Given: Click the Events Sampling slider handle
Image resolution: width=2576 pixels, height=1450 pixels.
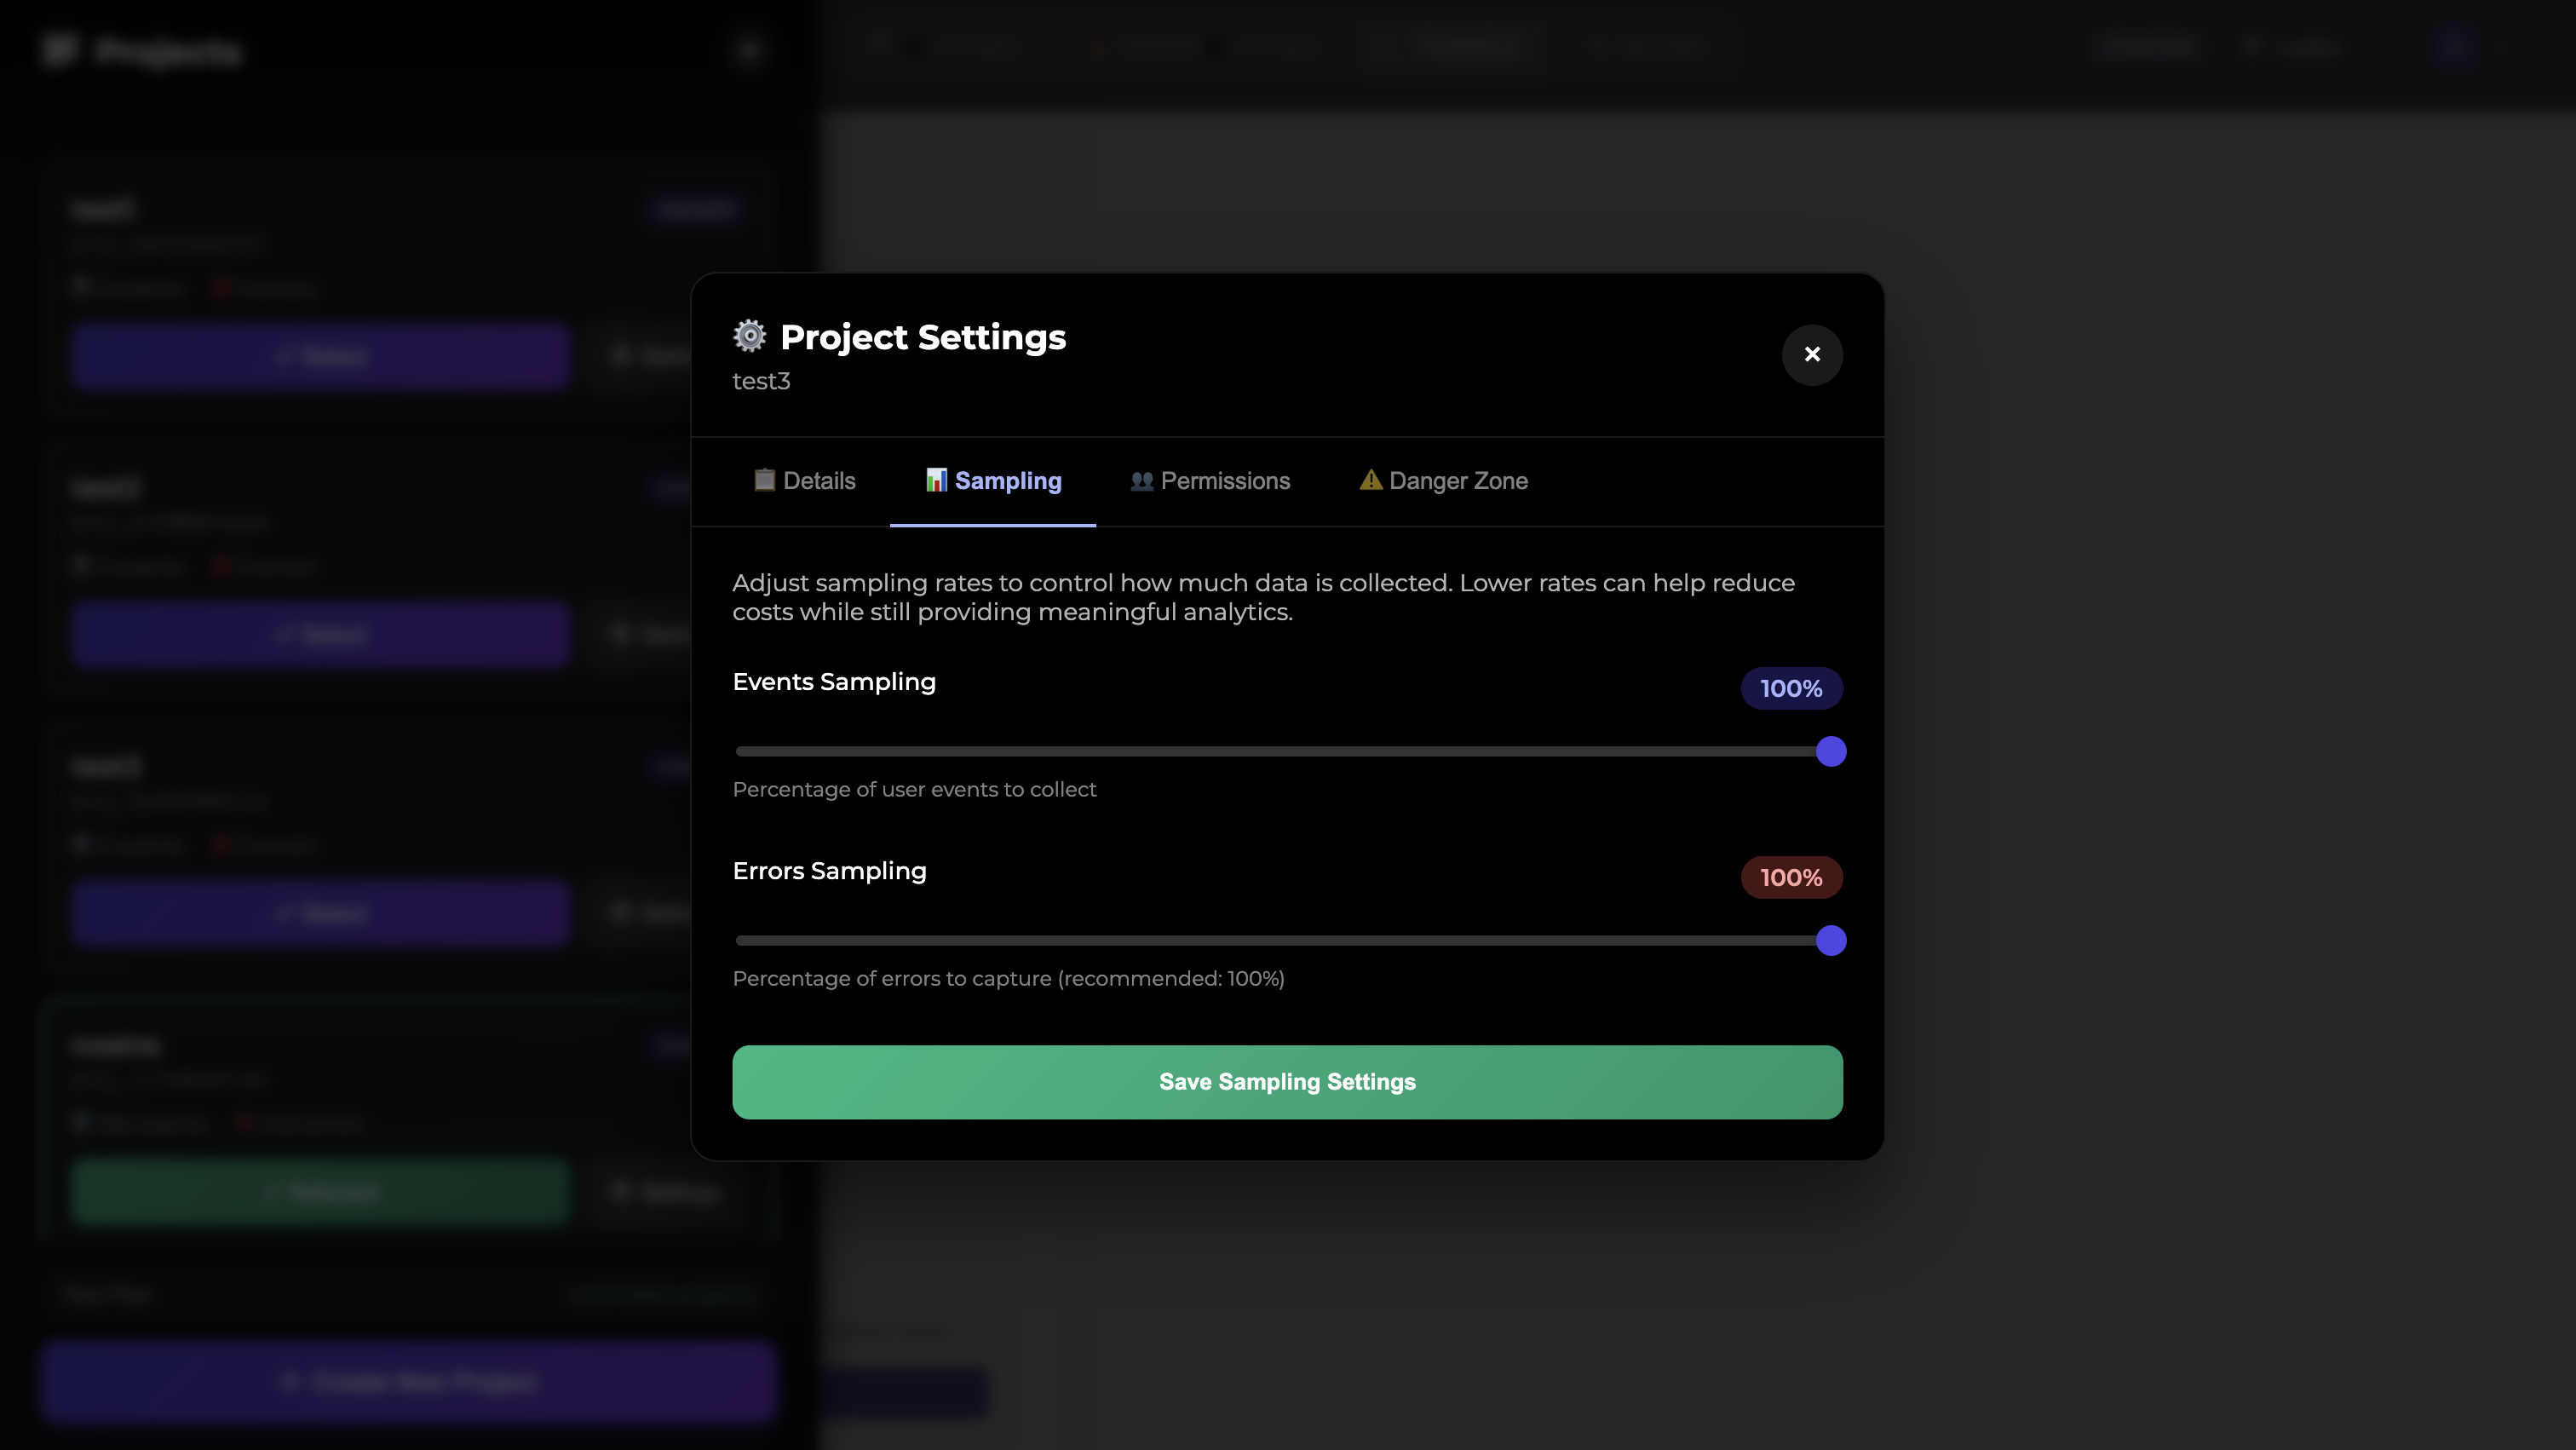Looking at the screenshot, I should (1830, 751).
